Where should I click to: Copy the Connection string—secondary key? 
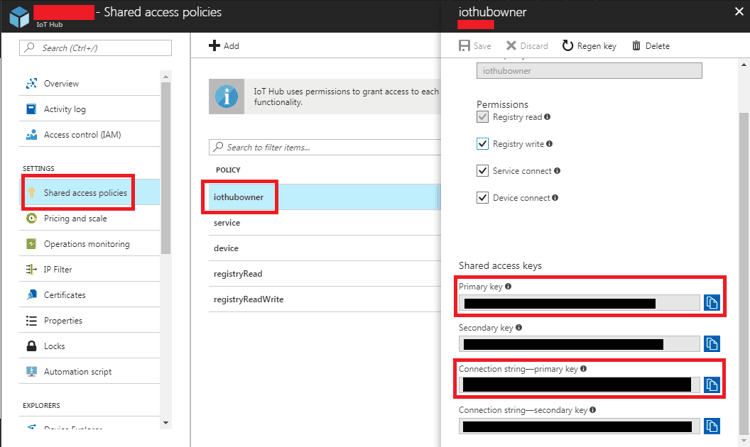point(712,425)
